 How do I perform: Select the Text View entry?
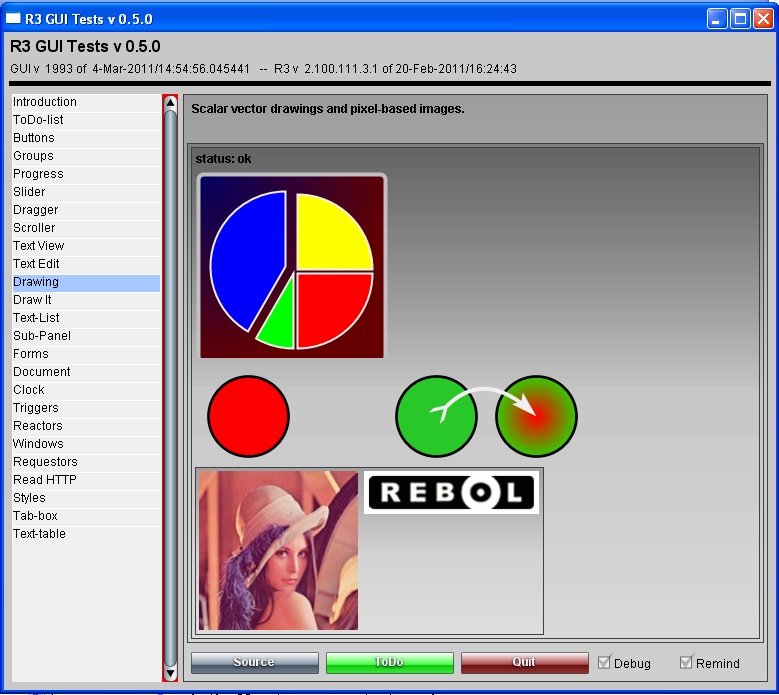click(86, 246)
